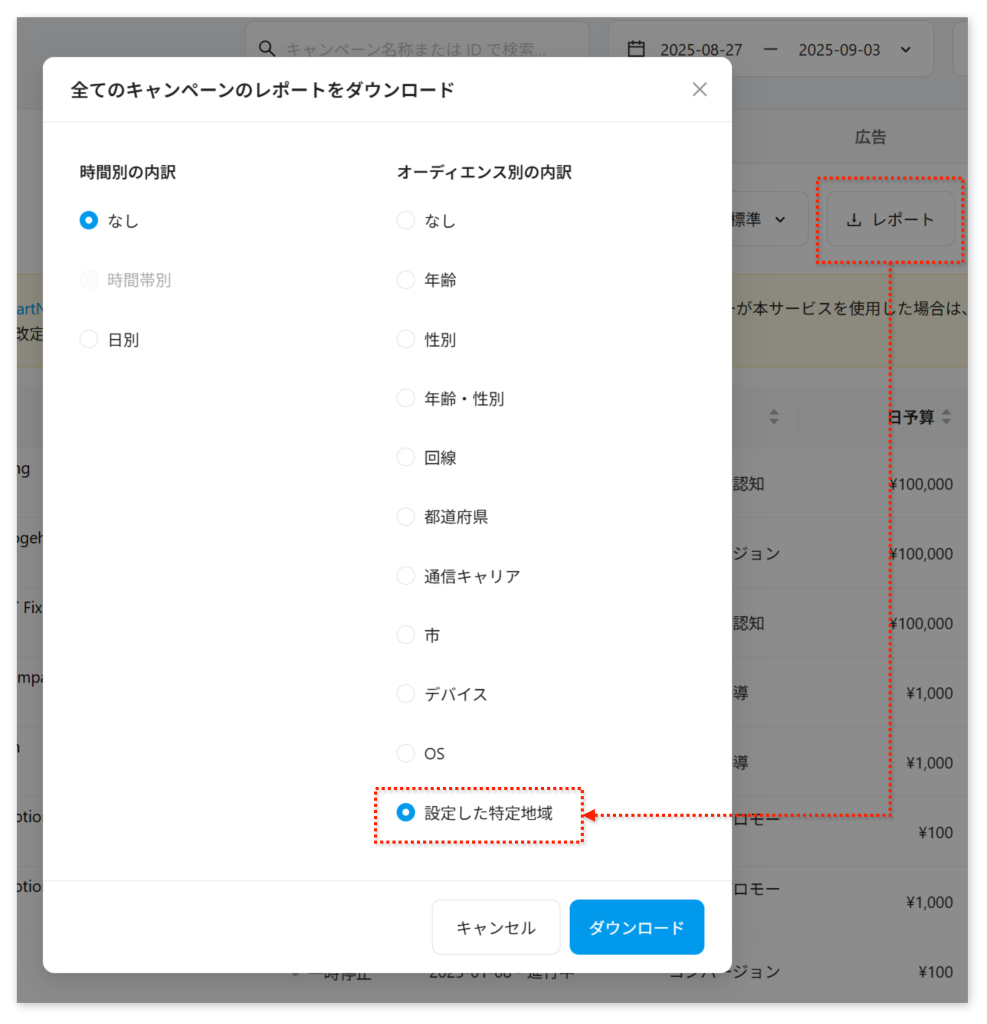Viewport: 987px width, 1024px height.
Task: Click the blue ダウンロード button
Action: pyautogui.click(x=636, y=928)
